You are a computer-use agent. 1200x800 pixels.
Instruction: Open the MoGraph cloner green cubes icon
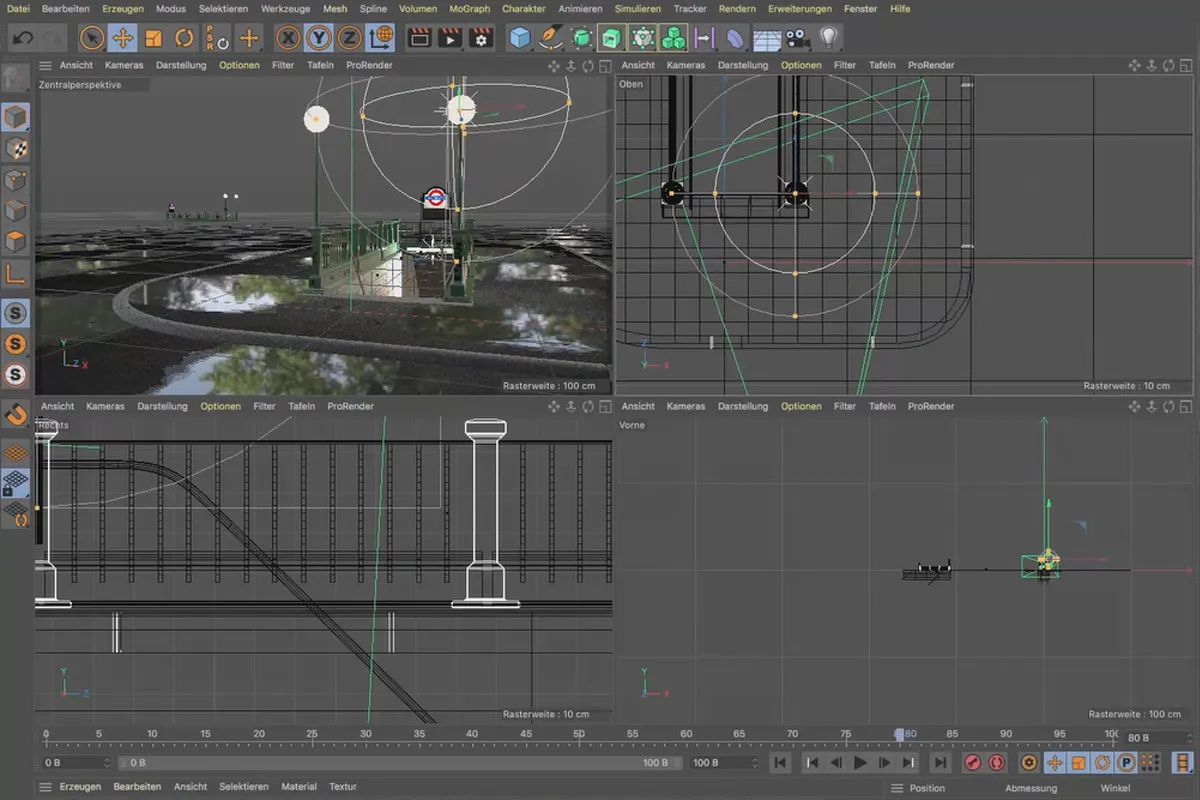tap(674, 38)
